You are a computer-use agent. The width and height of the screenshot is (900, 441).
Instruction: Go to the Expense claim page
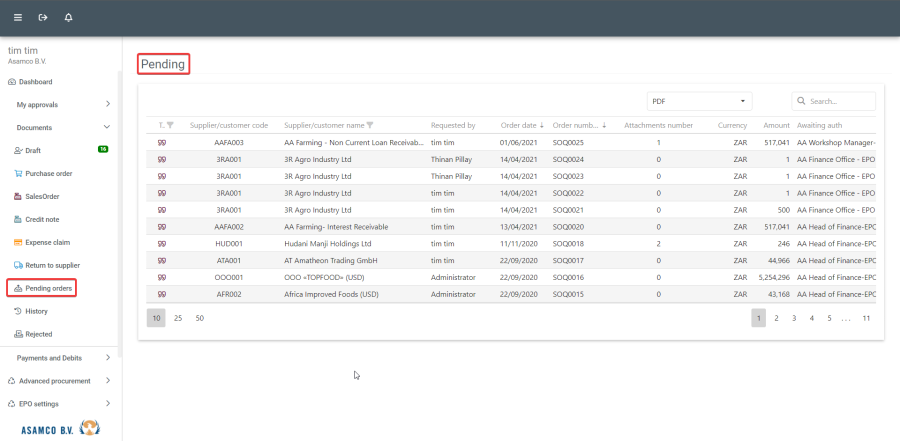pos(46,242)
